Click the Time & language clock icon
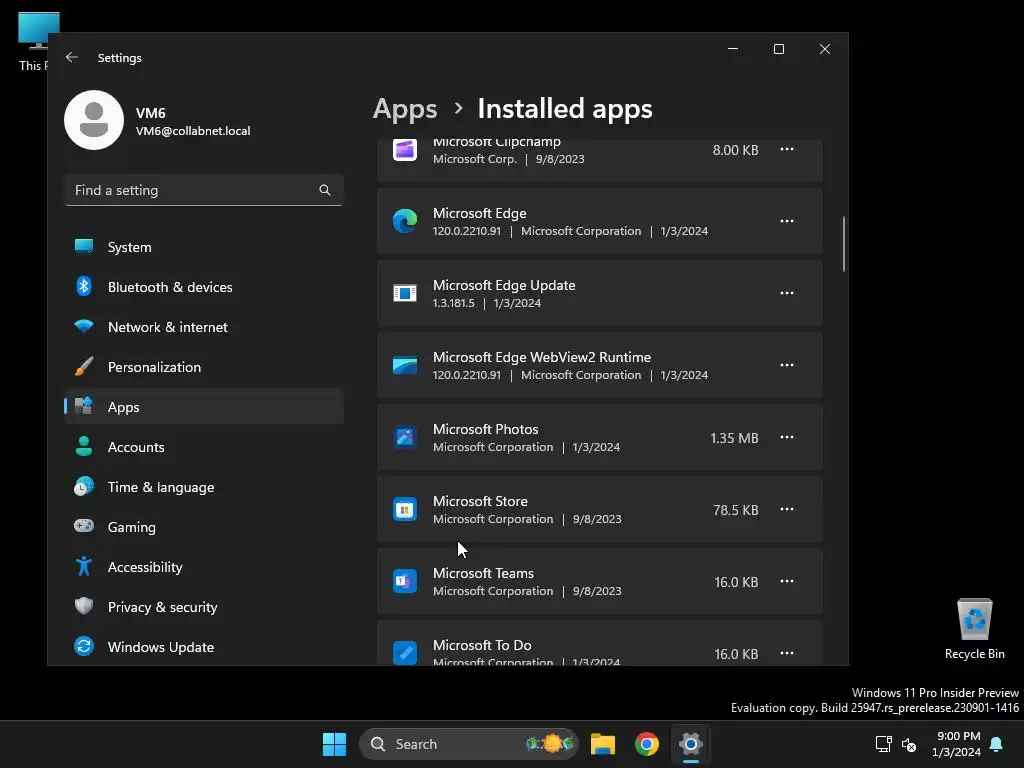 84,487
